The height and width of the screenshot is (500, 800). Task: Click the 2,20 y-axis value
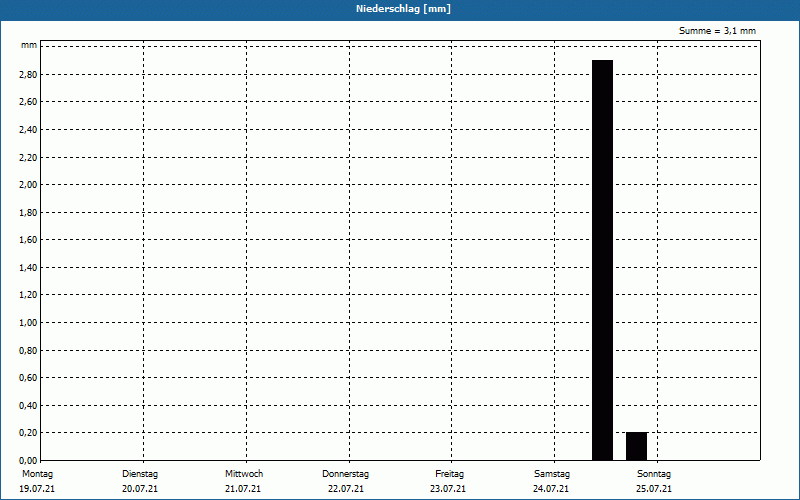(x=28, y=158)
